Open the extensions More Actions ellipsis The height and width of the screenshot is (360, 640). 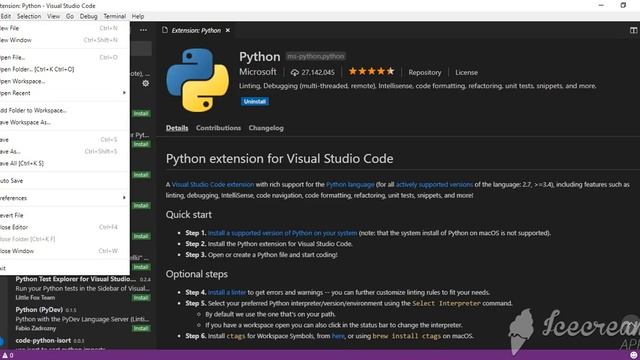pos(143,30)
